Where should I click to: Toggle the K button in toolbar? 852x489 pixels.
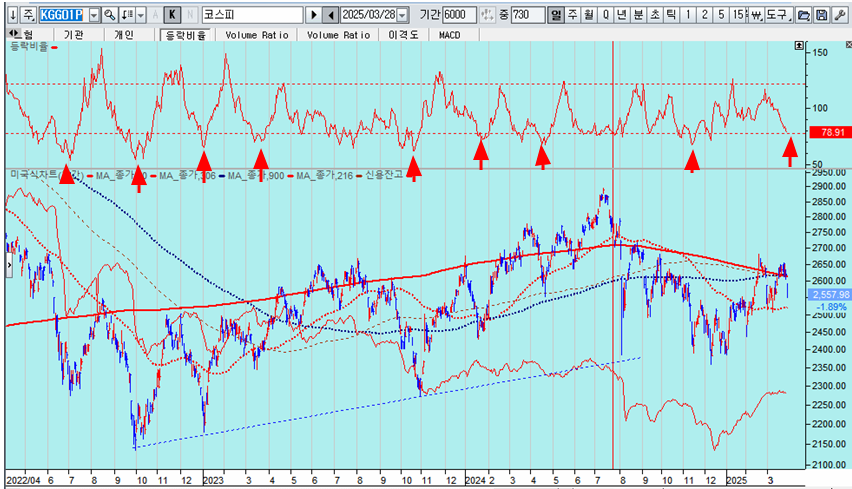pos(172,15)
